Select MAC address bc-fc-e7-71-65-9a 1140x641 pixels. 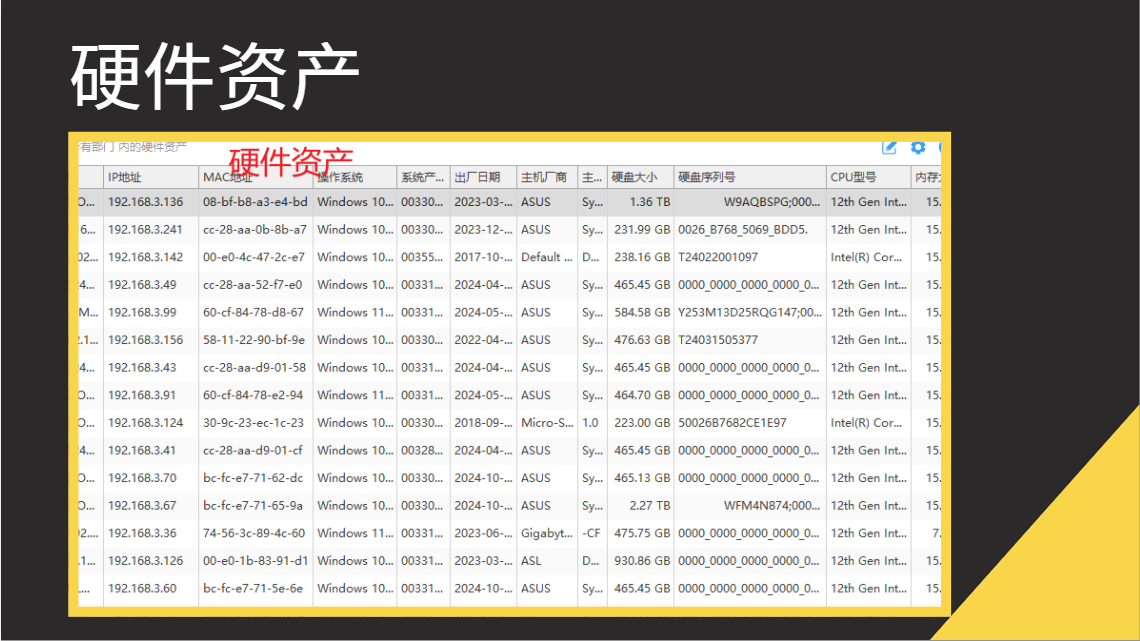pos(253,506)
